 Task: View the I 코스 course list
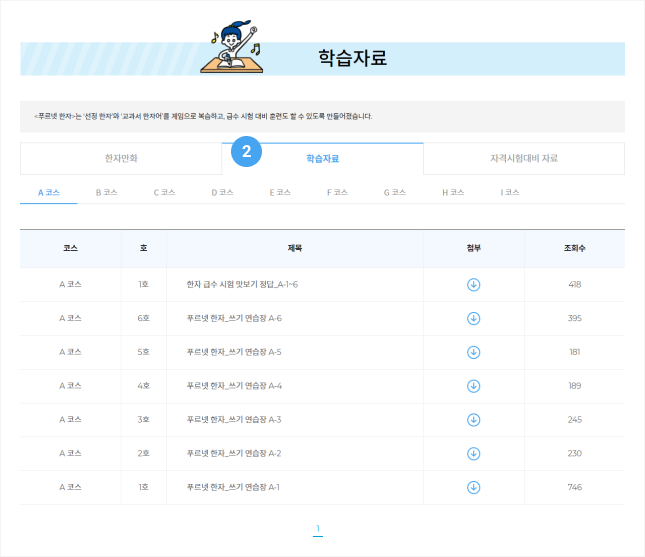pos(509,192)
